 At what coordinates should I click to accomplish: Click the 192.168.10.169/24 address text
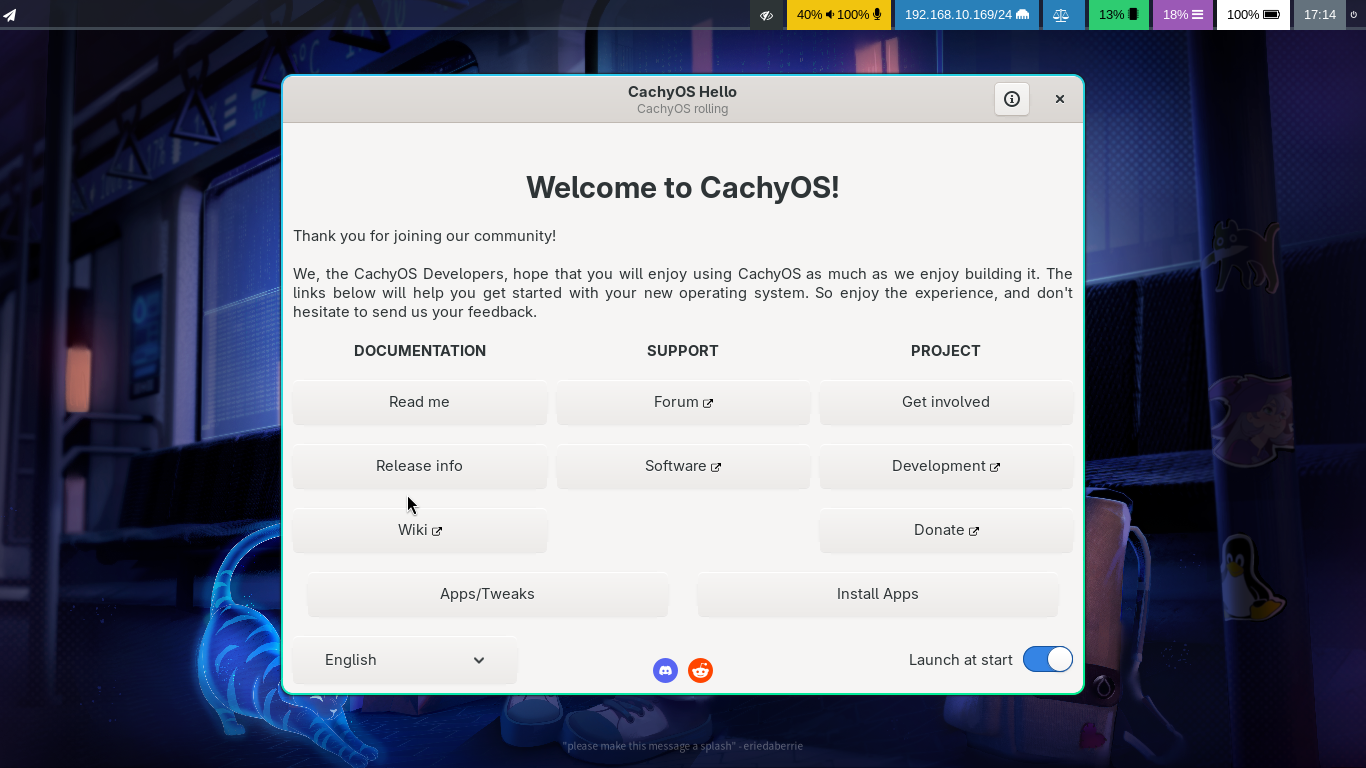click(x=958, y=15)
